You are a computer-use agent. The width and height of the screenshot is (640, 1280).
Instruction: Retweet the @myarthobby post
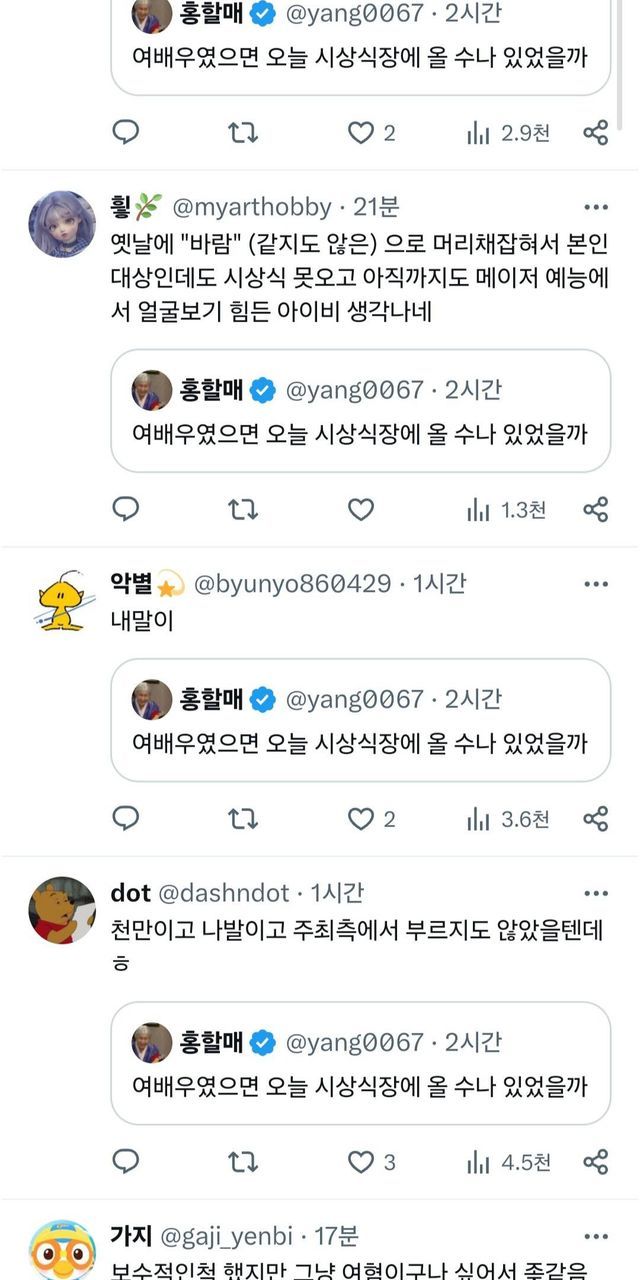pos(243,510)
